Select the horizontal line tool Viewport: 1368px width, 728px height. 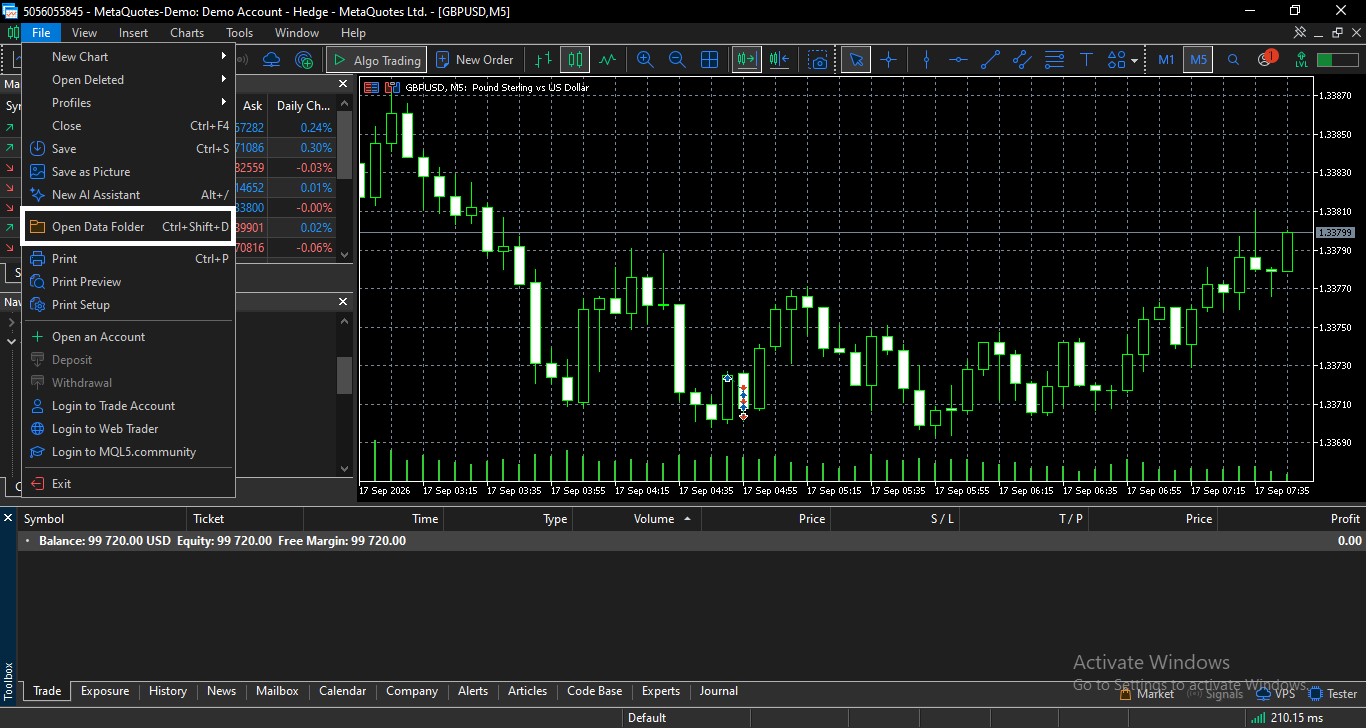[958, 60]
